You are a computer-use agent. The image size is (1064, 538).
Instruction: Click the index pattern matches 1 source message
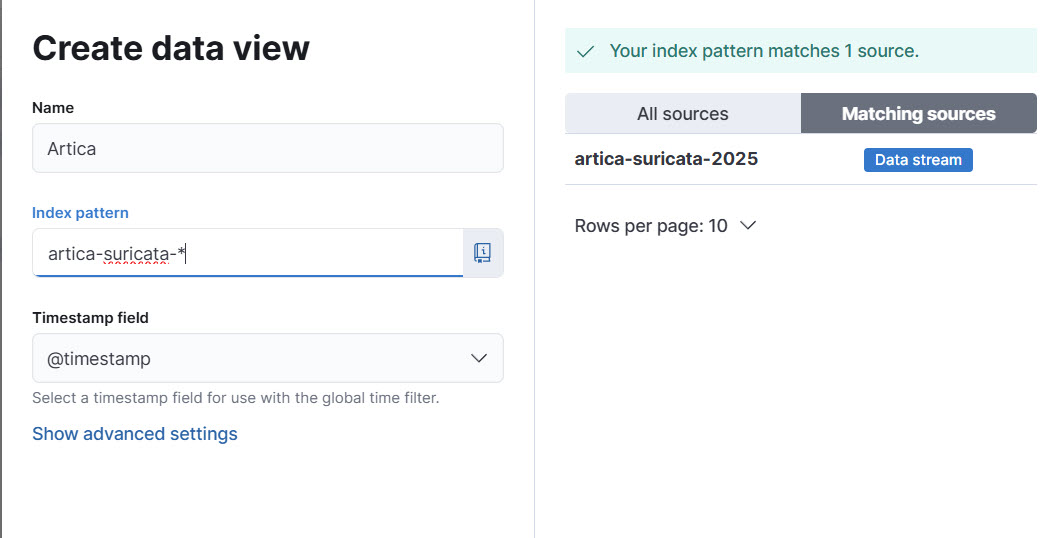pos(763,51)
